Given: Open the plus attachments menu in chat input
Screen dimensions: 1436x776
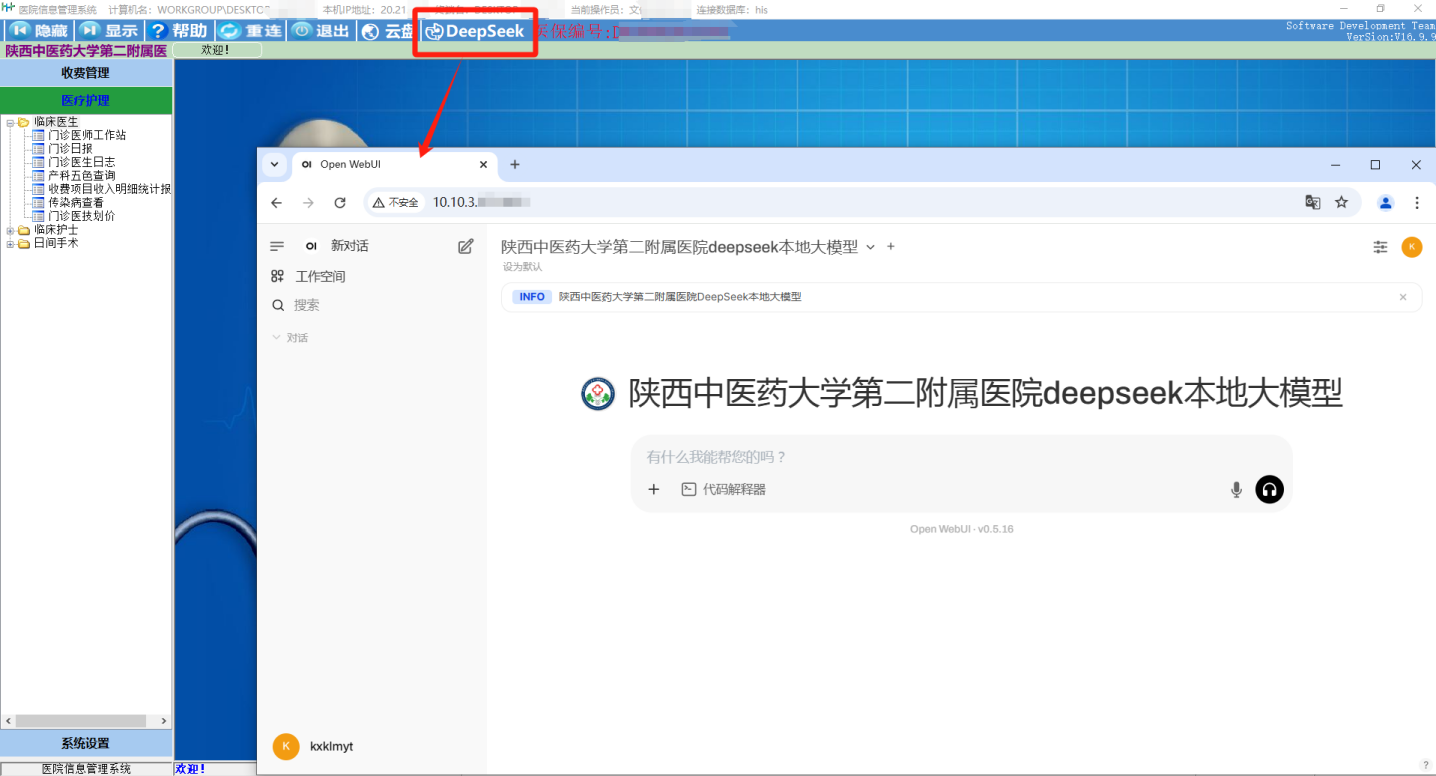Looking at the screenshot, I should click(x=654, y=489).
